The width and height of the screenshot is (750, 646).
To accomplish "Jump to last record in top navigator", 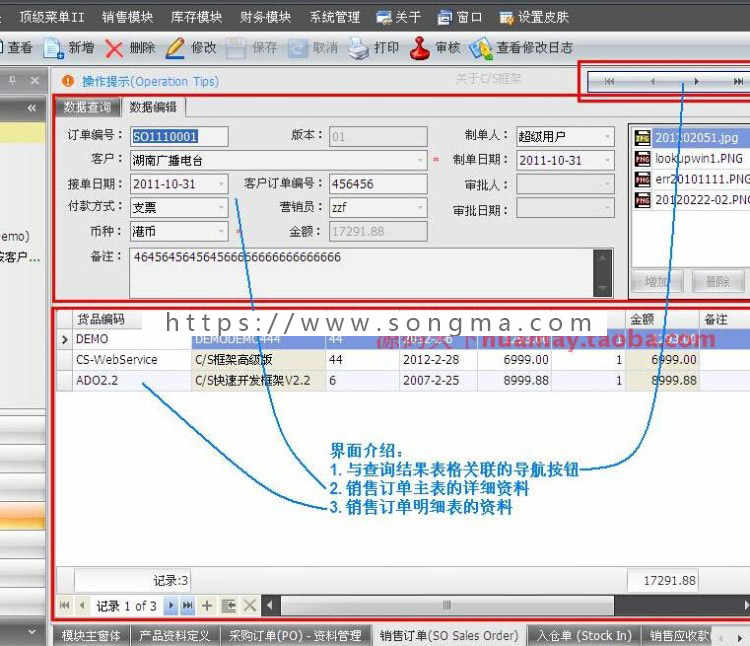I will pos(738,81).
